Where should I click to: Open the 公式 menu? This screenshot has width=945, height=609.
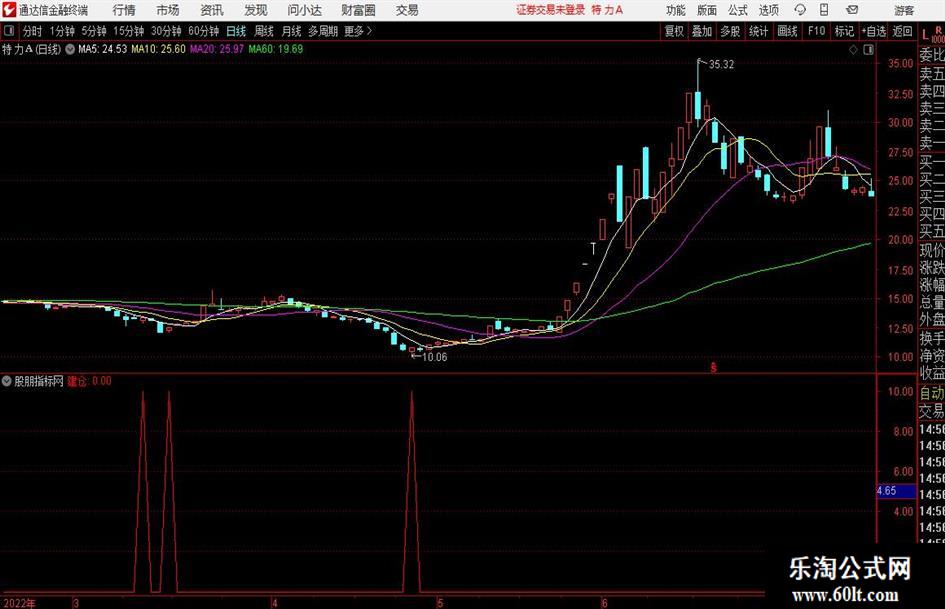point(738,10)
